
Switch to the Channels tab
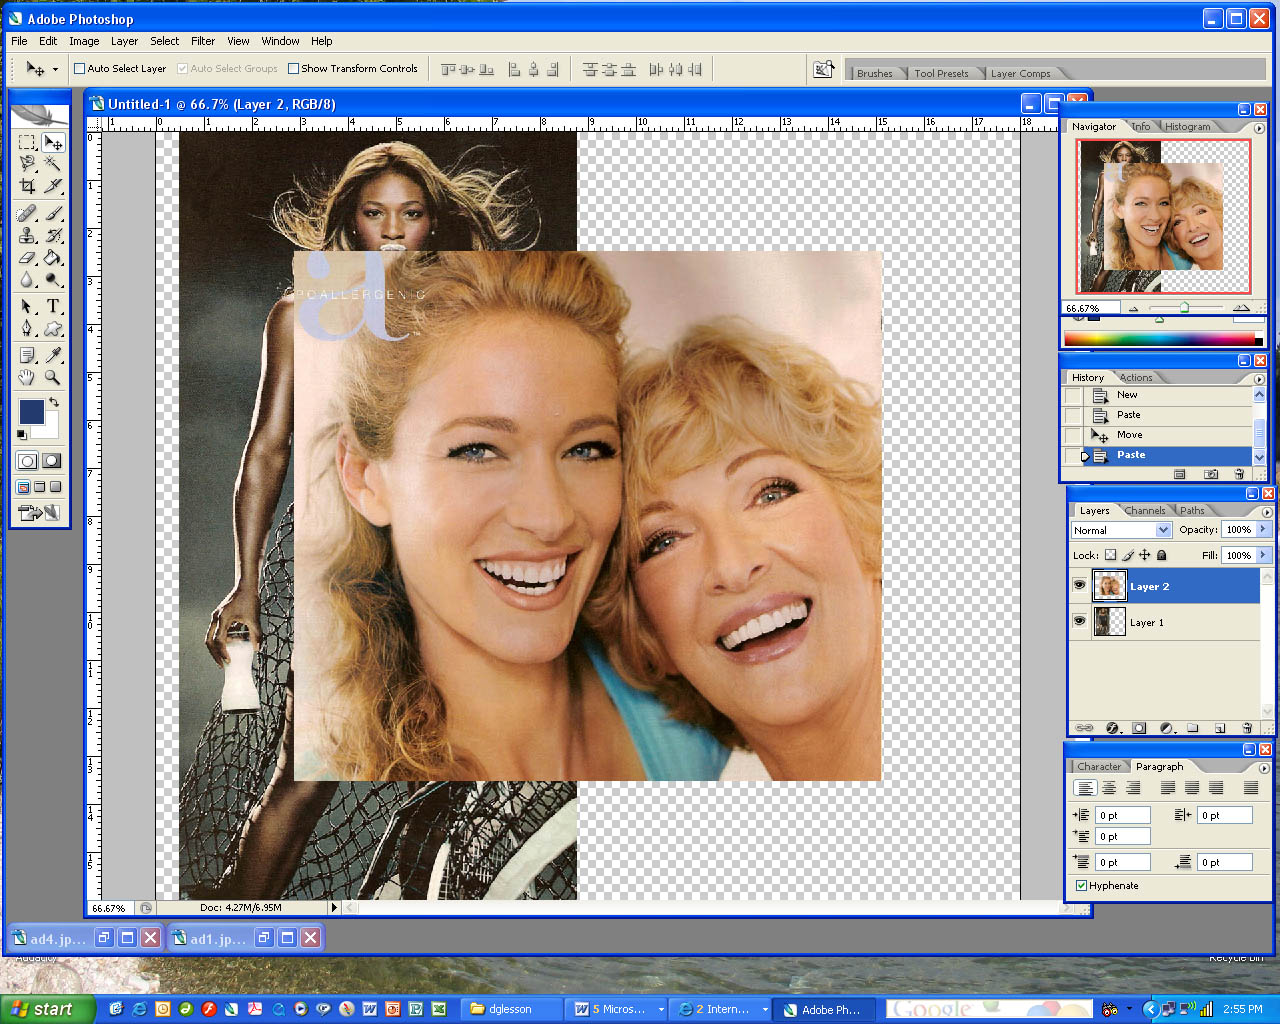pos(1145,511)
